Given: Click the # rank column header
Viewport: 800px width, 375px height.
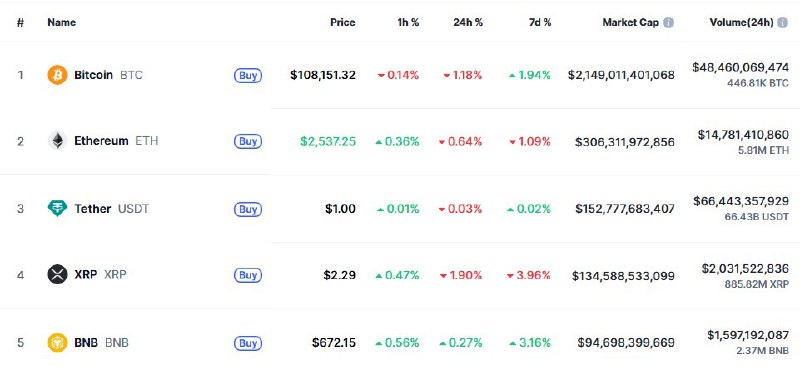Looking at the screenshot, I should pyautogui.click(x=20, y=22).
